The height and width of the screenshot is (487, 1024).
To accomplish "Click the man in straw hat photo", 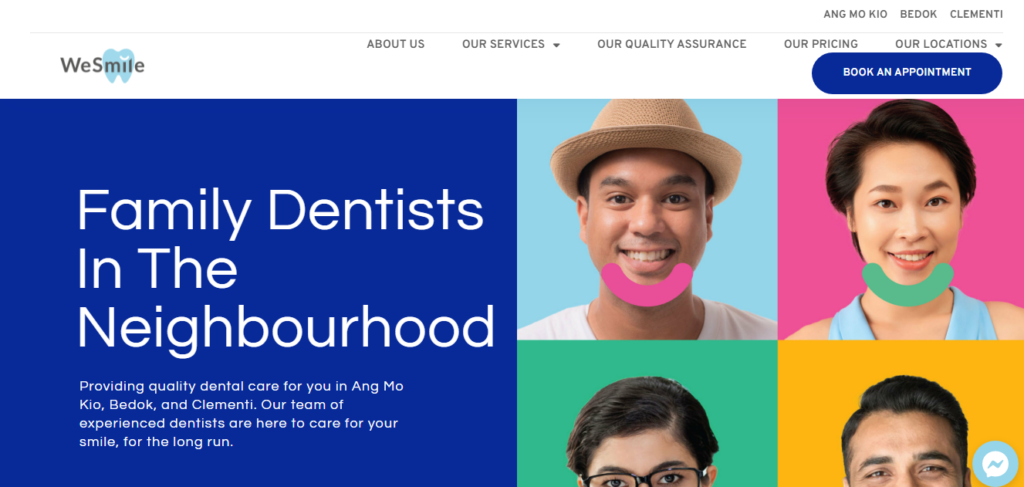I will pyautogui.click(x=647, y=219).
